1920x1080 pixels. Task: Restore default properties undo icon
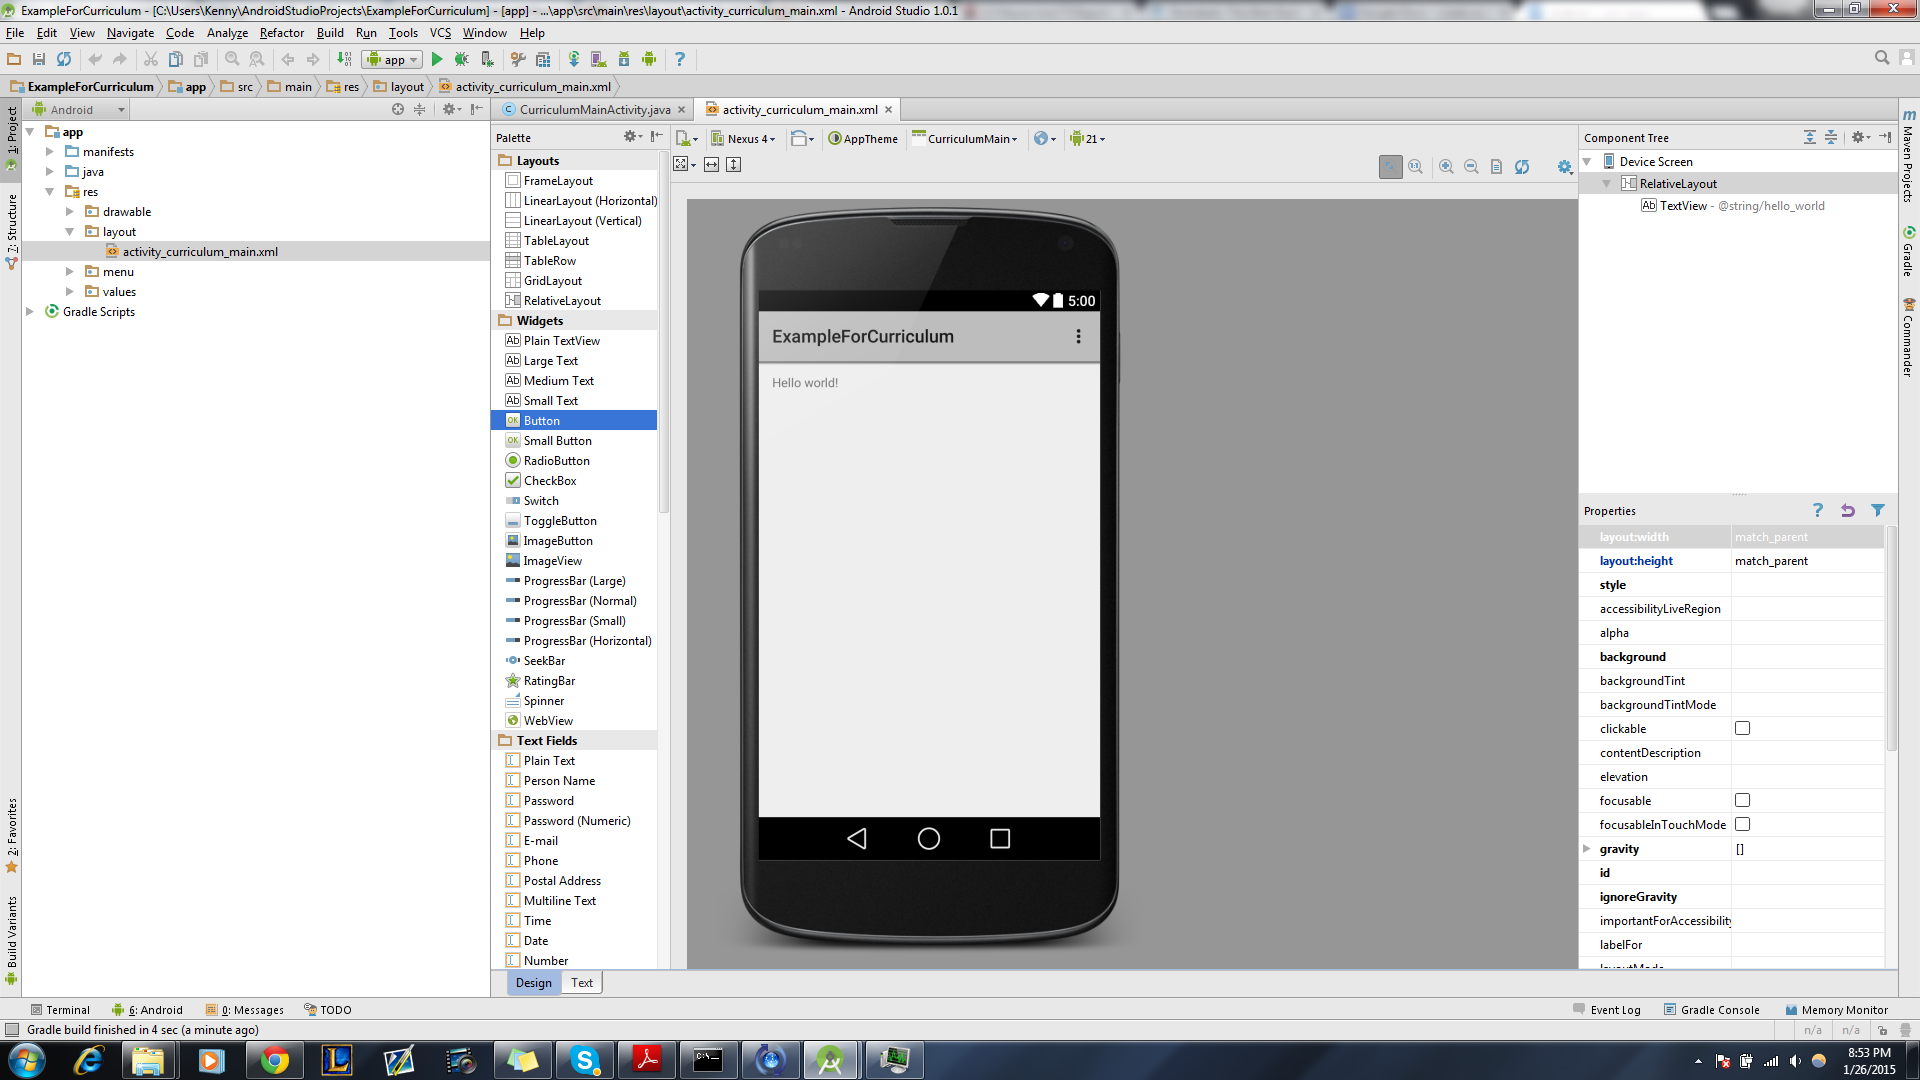(x=1847, y=511)
